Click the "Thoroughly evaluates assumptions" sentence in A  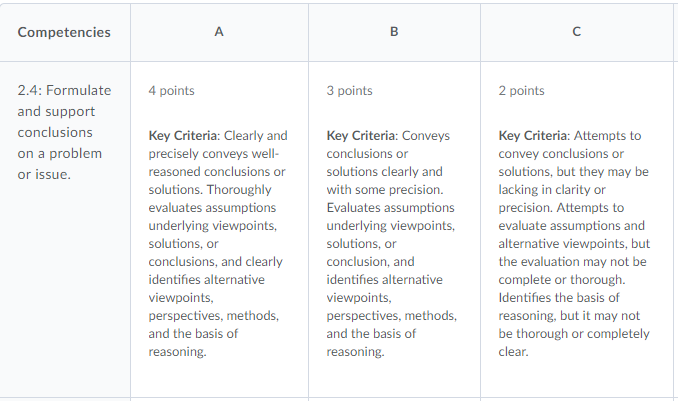pyautogui.click(x=212, y=208)
